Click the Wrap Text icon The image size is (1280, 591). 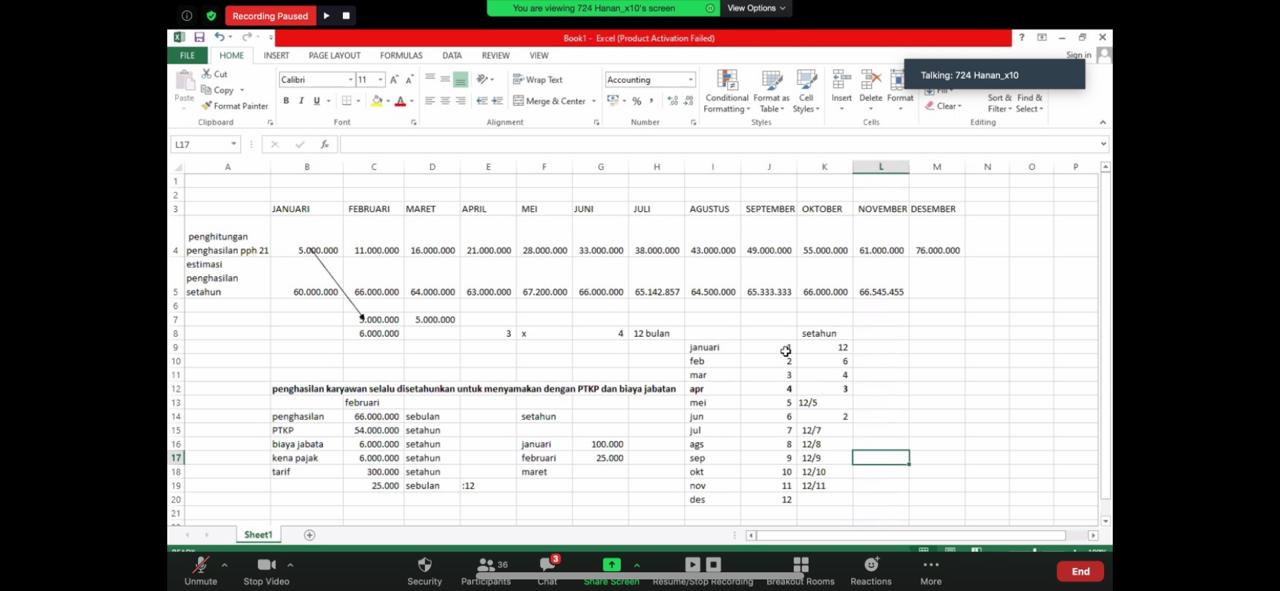[518, 80]
